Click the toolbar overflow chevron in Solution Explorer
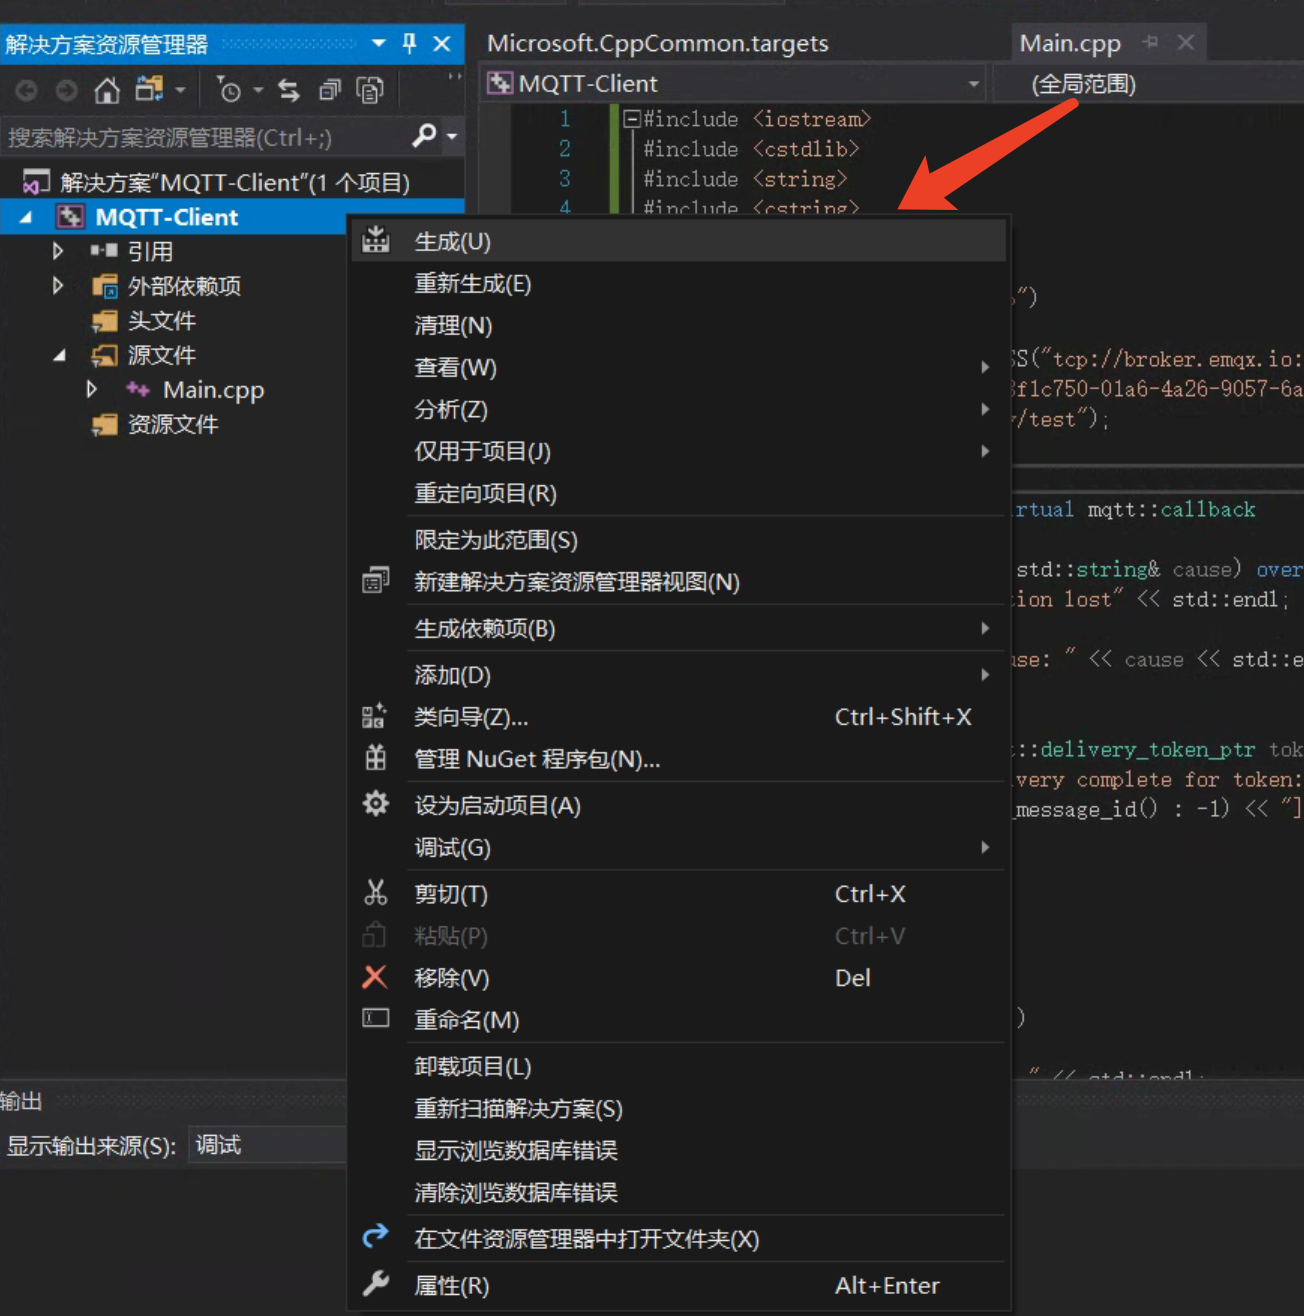Image resolution: width=1304 pixels, height=1316 pixels. pos(455,76)
